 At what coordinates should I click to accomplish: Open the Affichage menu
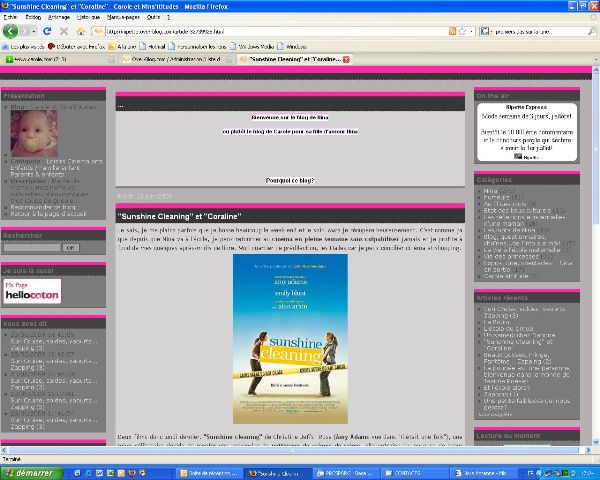pyautogui.click(x=59, y=17)
